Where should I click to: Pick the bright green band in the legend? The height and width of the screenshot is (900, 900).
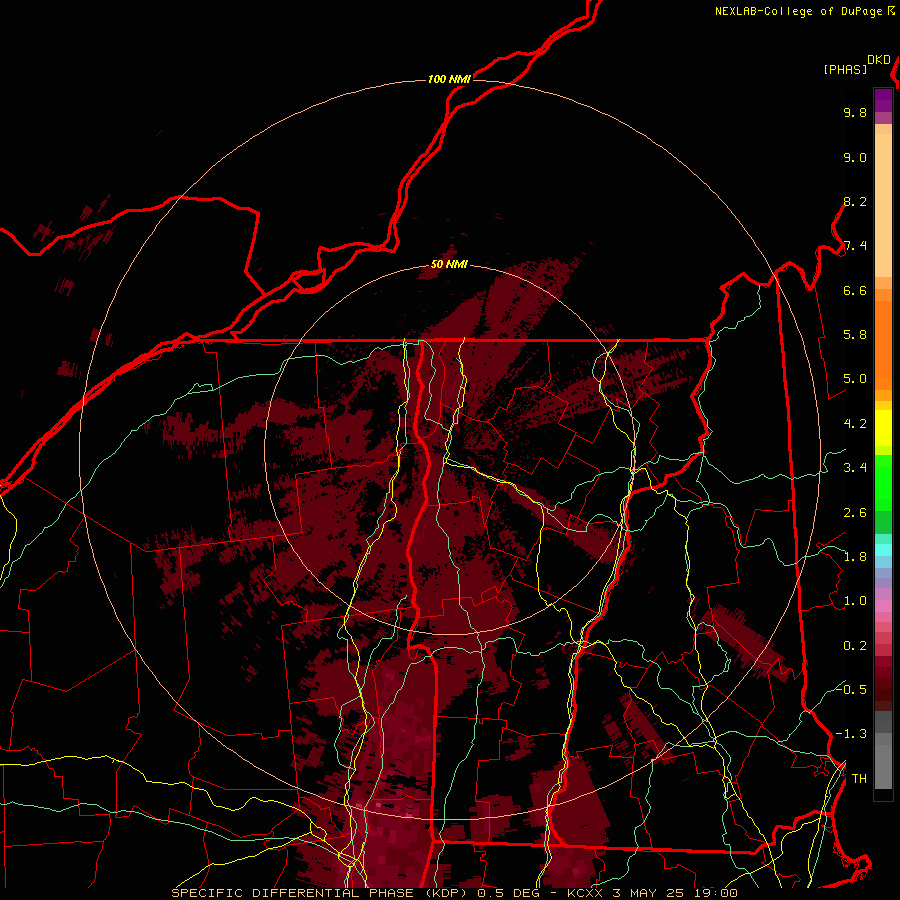pos(883,482)
